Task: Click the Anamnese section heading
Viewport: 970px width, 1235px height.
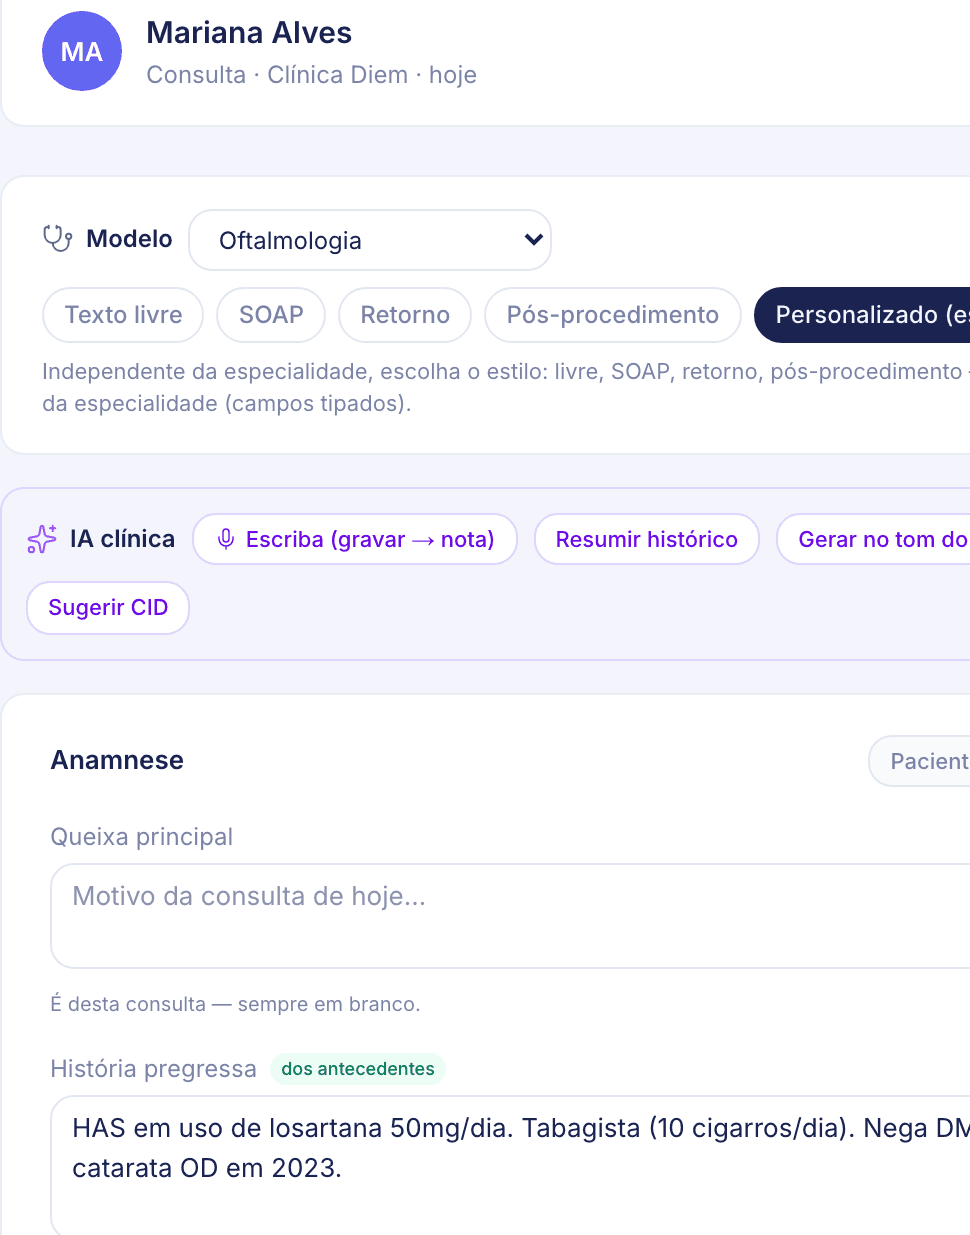Action: click(x=117, y=760)
